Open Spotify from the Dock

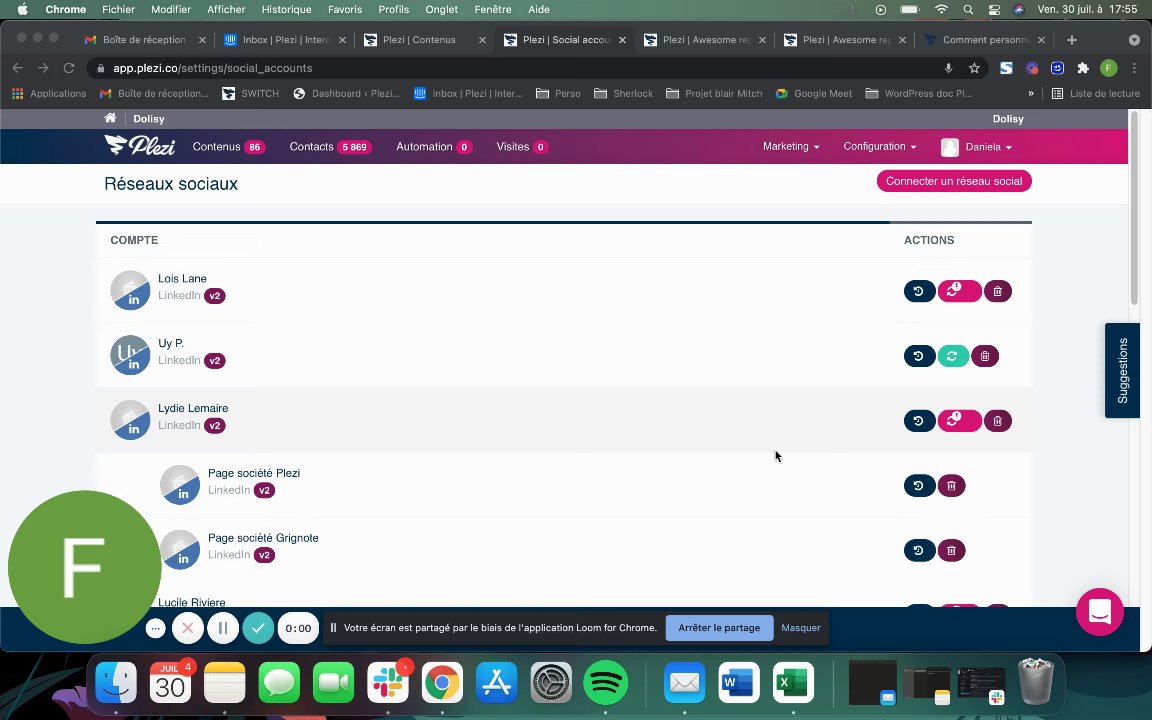605,683
